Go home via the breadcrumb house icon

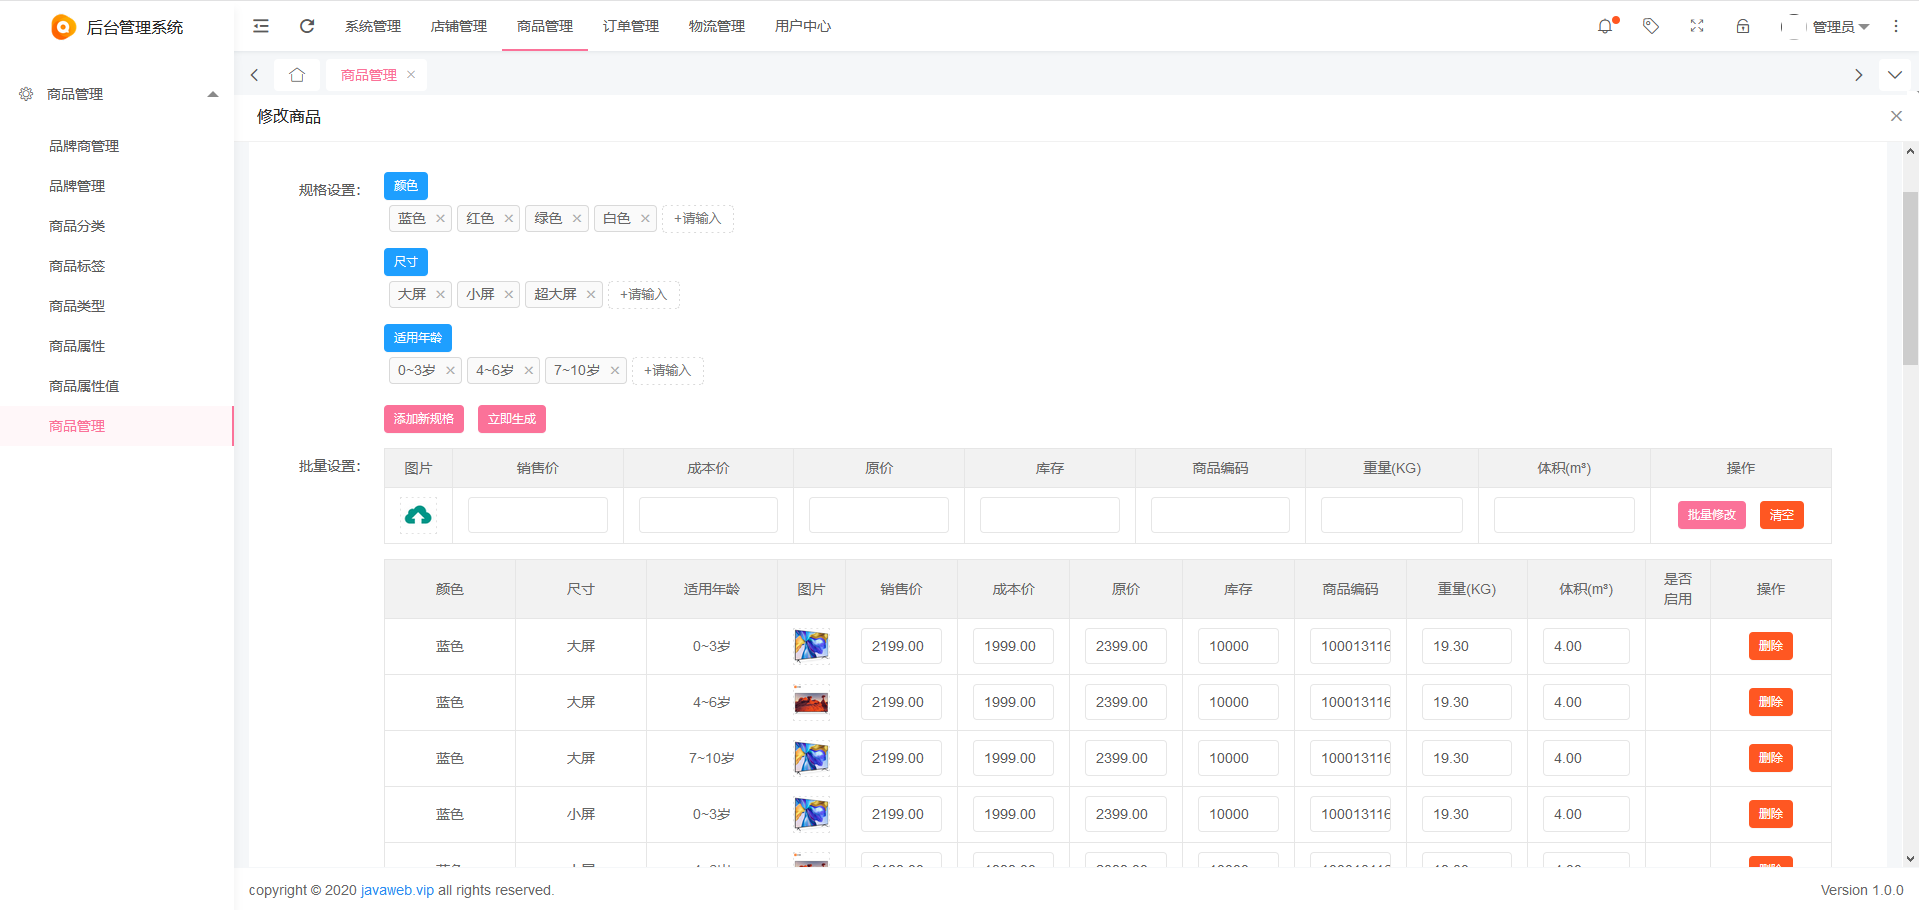tap(296, 74)
